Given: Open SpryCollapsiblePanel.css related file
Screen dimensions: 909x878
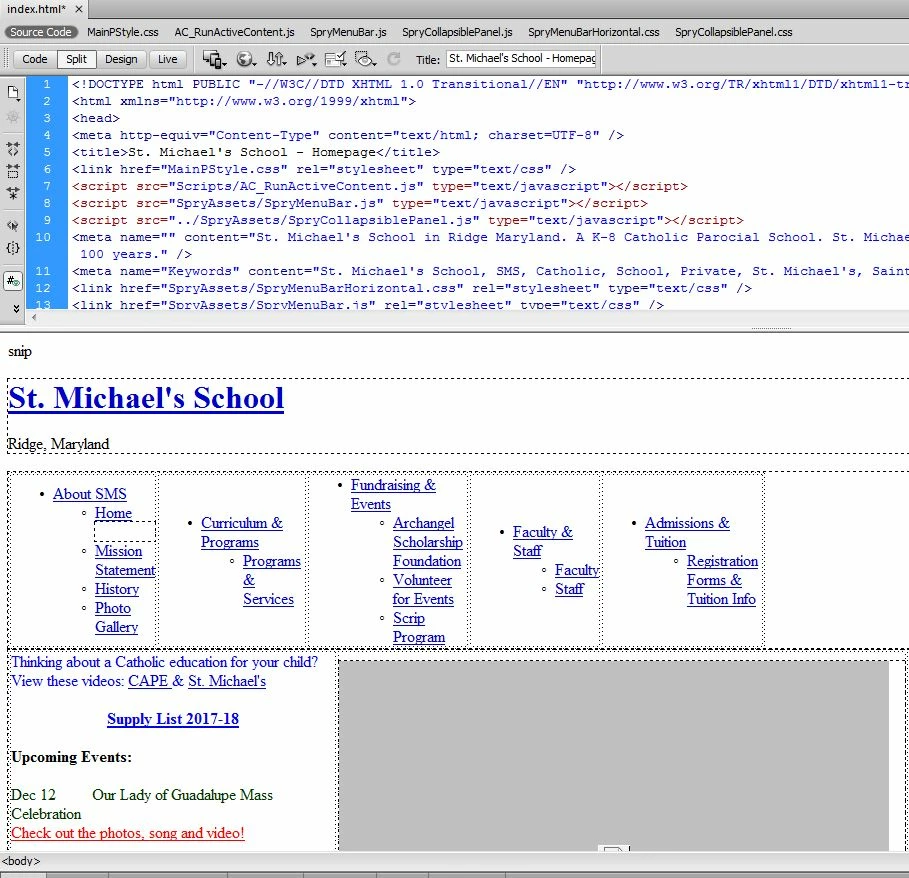Looking at the screenshot, I should [x=733, y=32].
